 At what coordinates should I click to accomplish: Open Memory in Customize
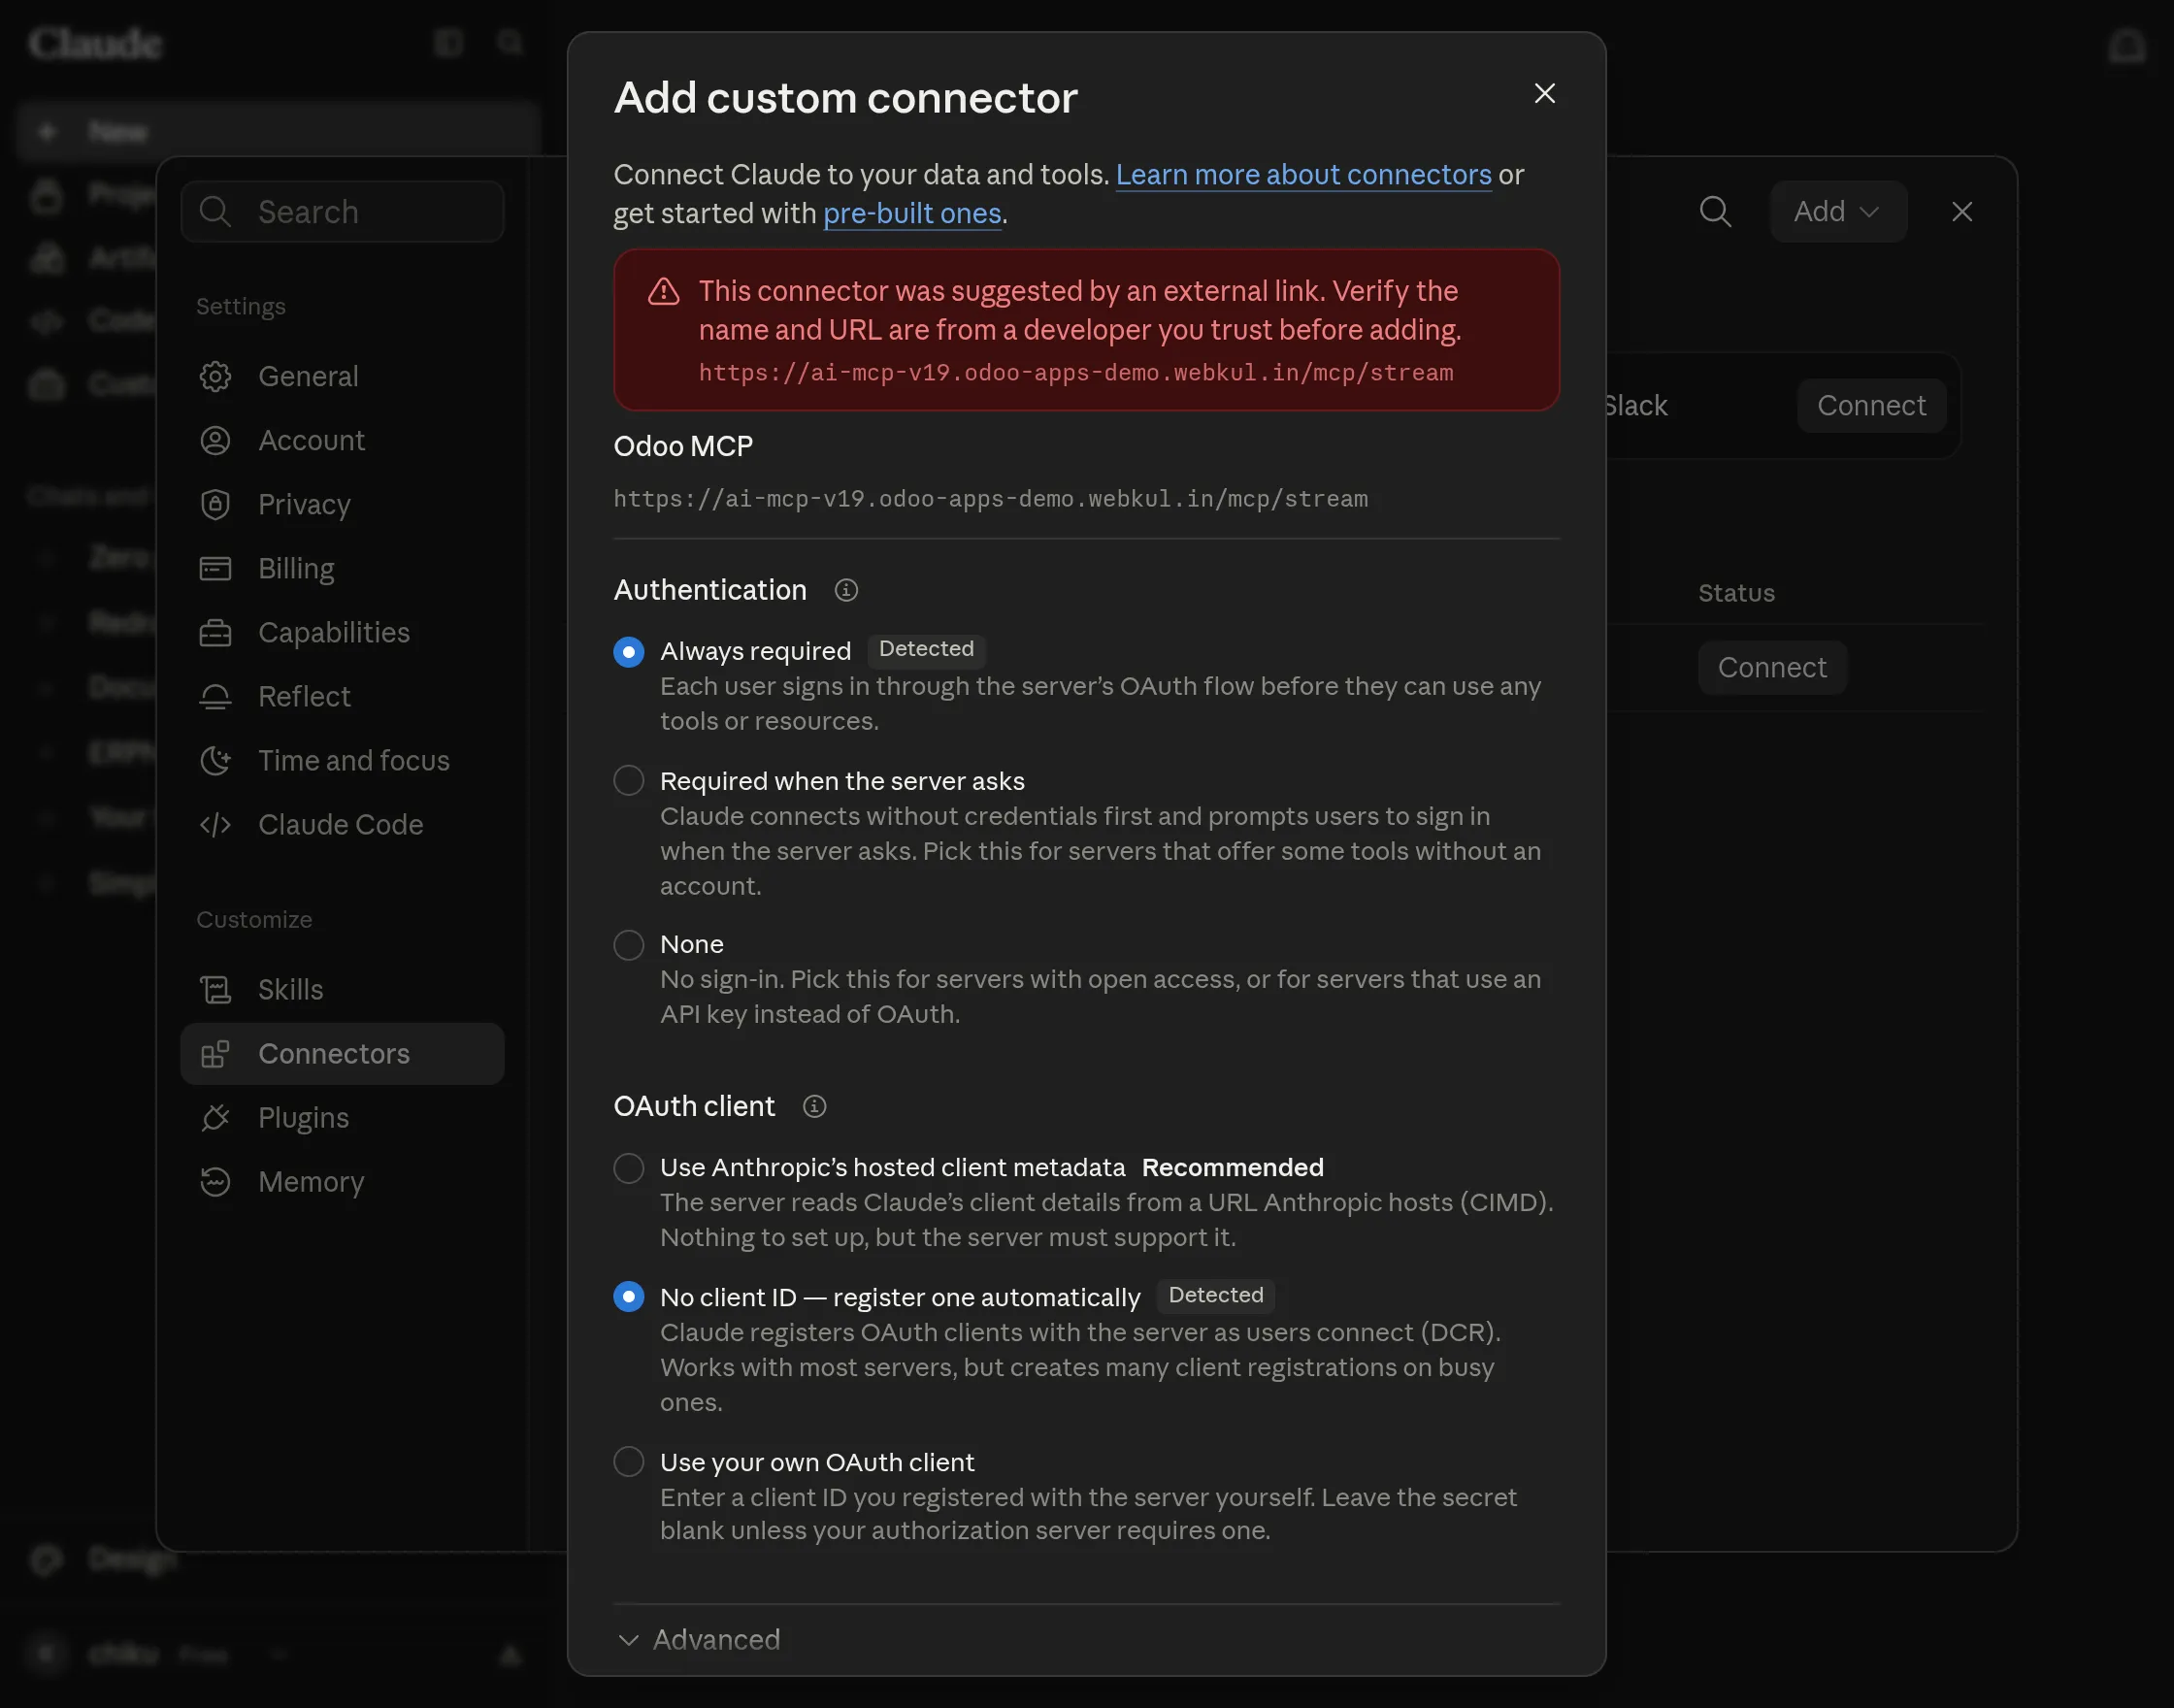click(x=342, y=1181)
